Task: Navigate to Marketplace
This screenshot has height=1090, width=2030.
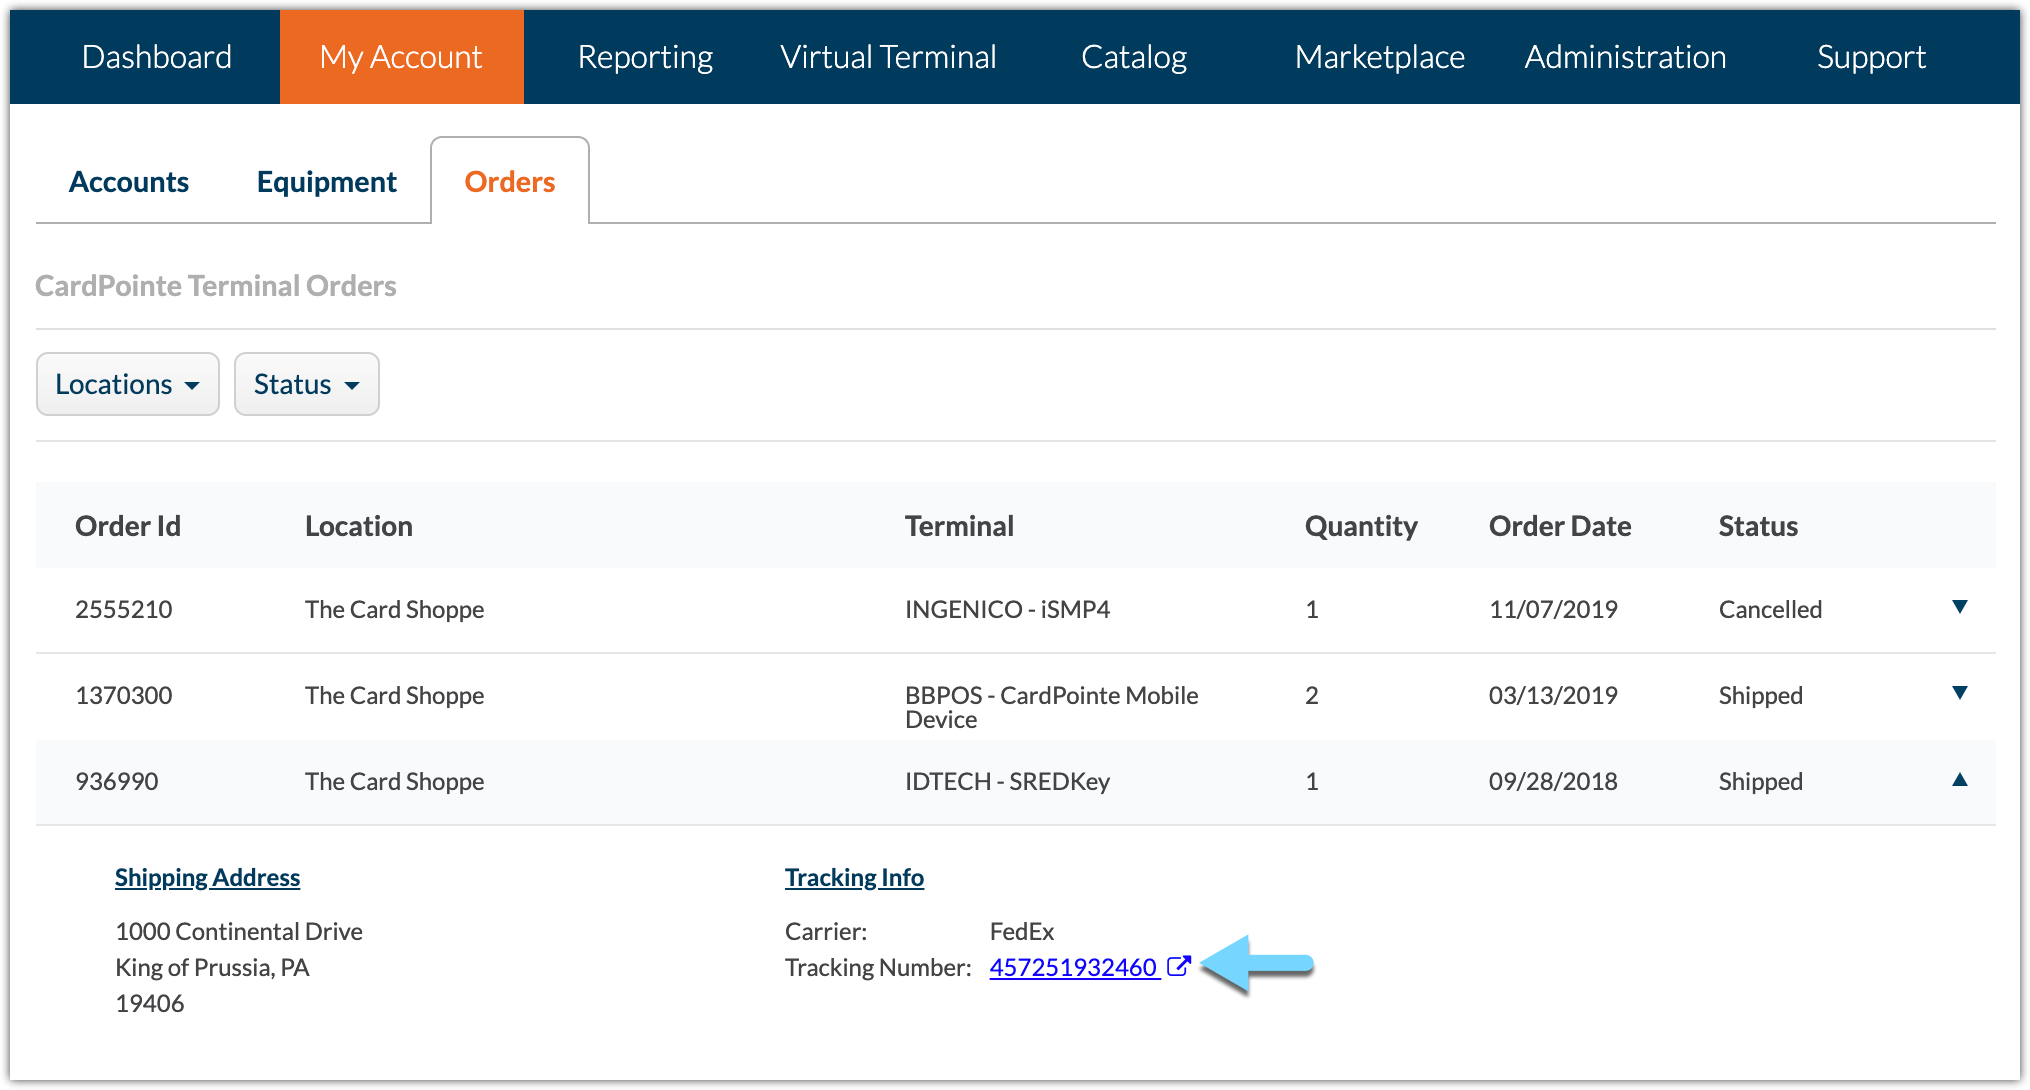Action: tap(1379, 57)
